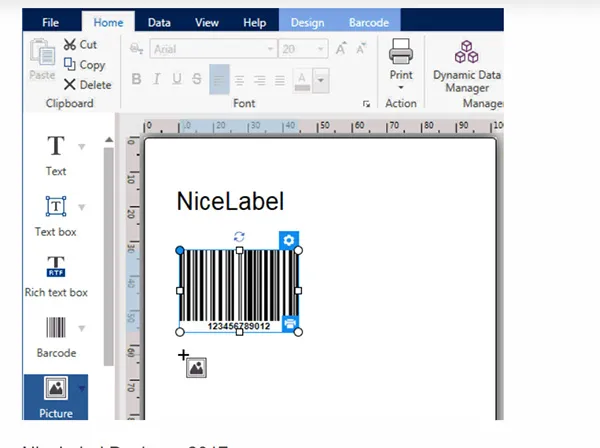
Task: Open the View ribbon tab
Action: pos(207,23)
